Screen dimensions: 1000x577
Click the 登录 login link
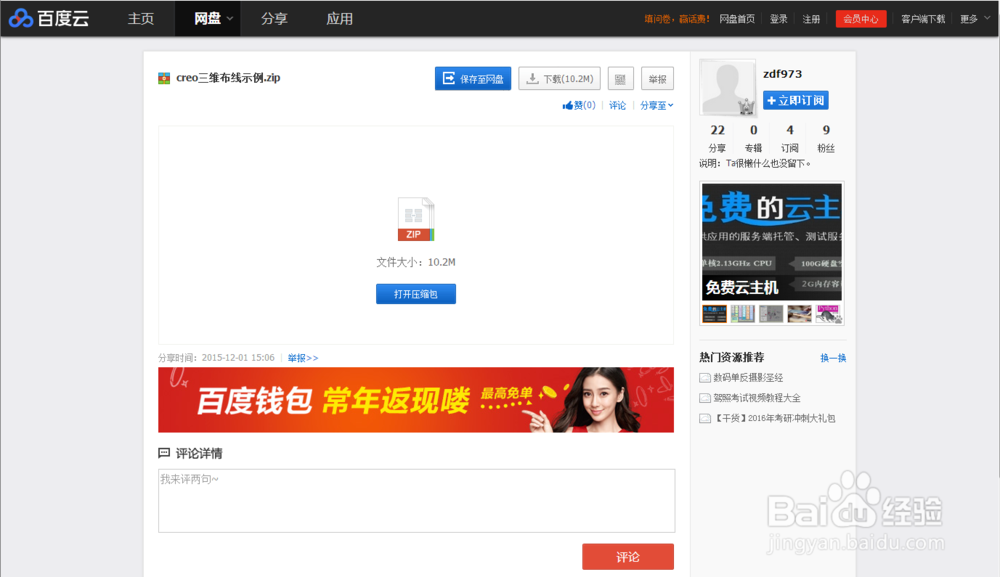[x=778, y=19]
